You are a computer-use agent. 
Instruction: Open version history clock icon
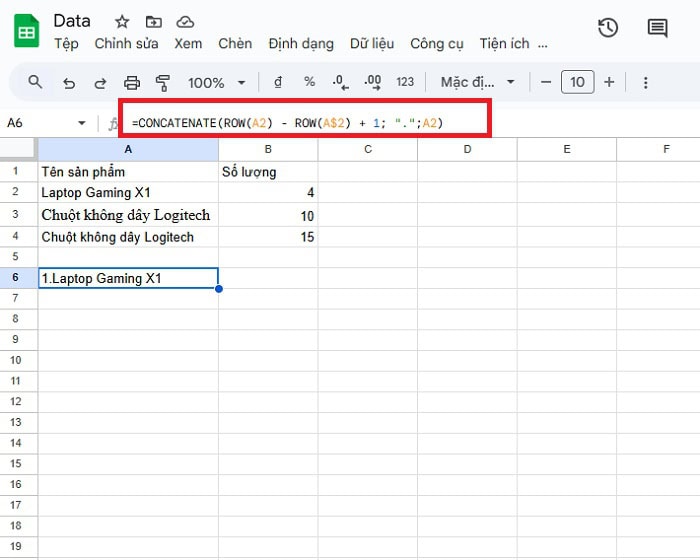(608, 28)
